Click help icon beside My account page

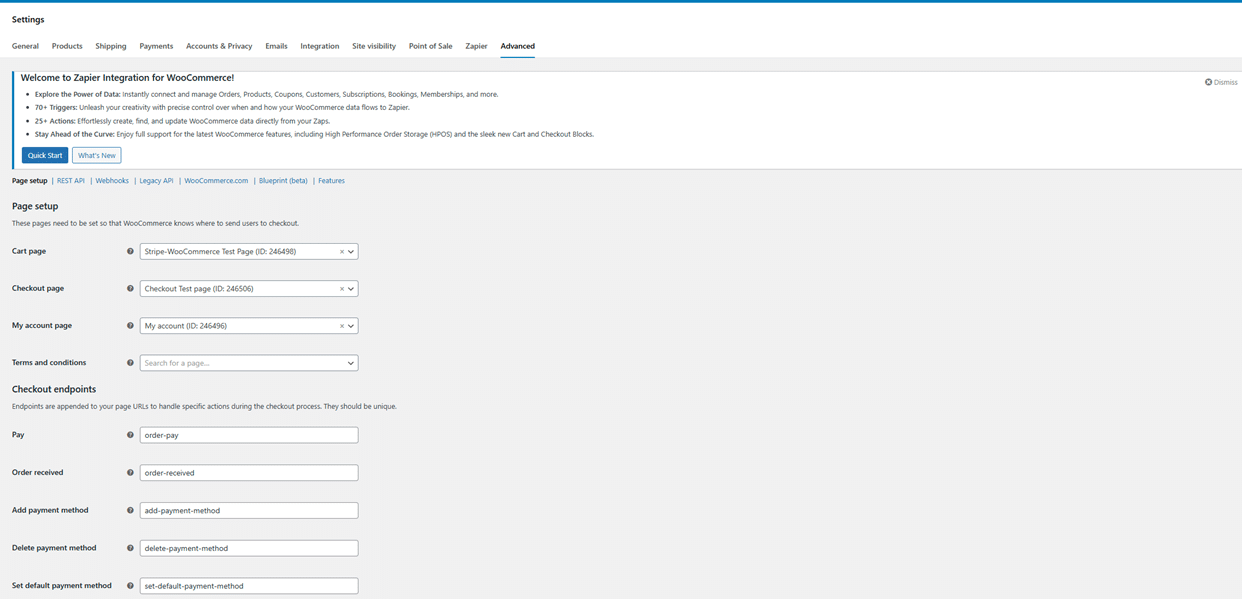130,326
